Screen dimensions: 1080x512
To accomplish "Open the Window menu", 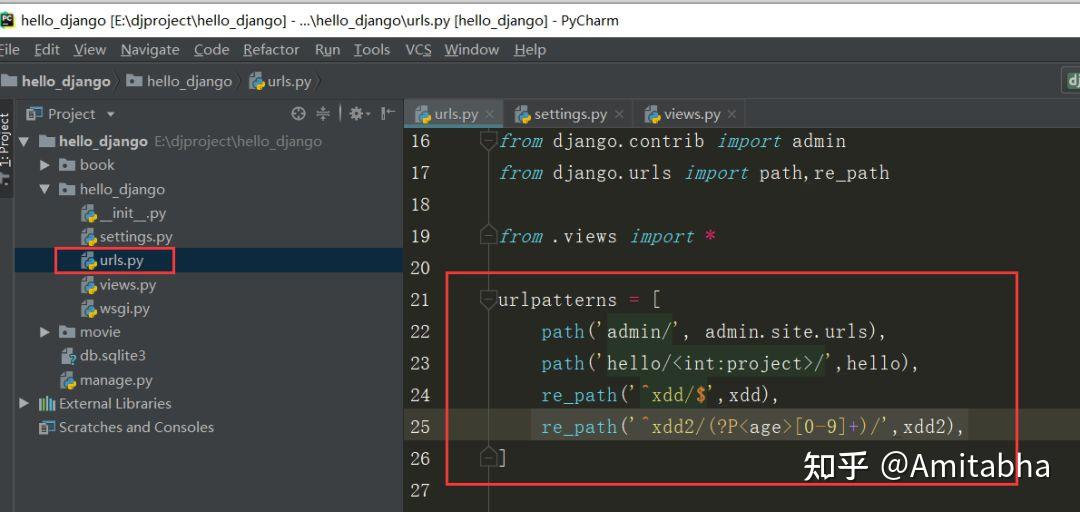I will point(472,50).
